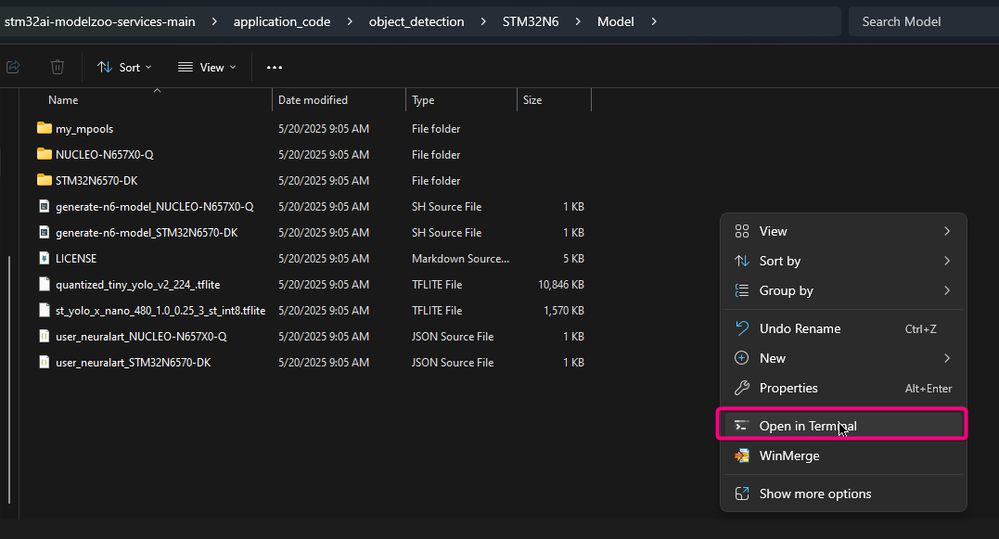Click the STM32N6570-DK folder icon

(x=44, y=181)
